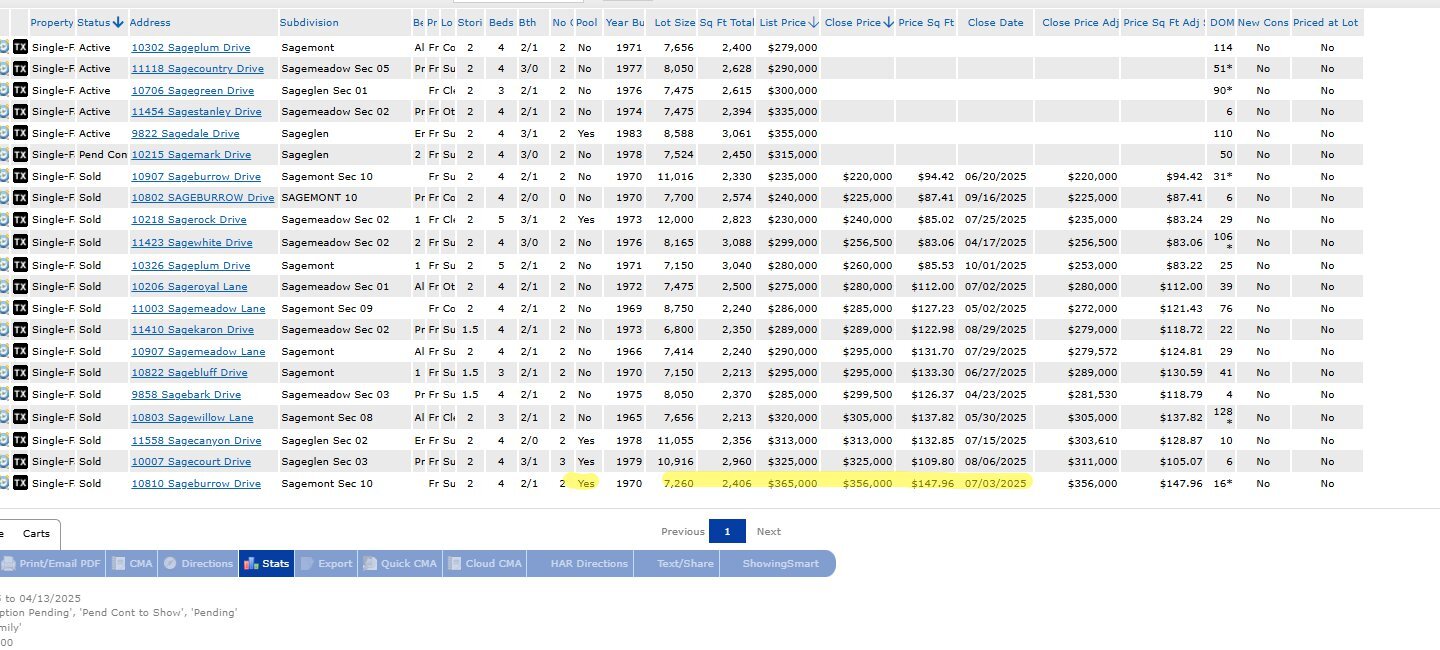Screen dimensions: 1440x650
Task: Open the 11118 Sagecountry Drive listing
Action: 197,69
